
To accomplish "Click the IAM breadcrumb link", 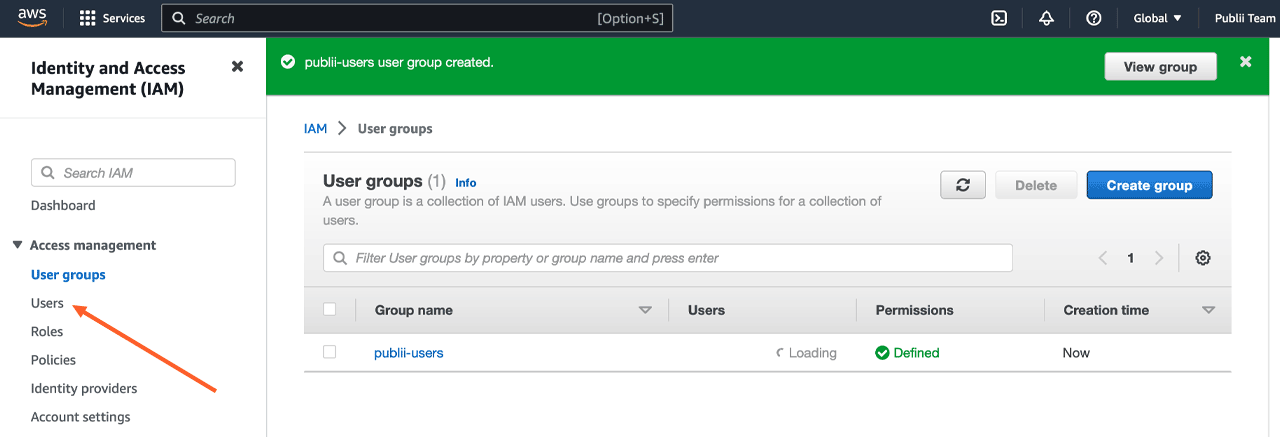I will pyautogui.click(x=315, y=129).
